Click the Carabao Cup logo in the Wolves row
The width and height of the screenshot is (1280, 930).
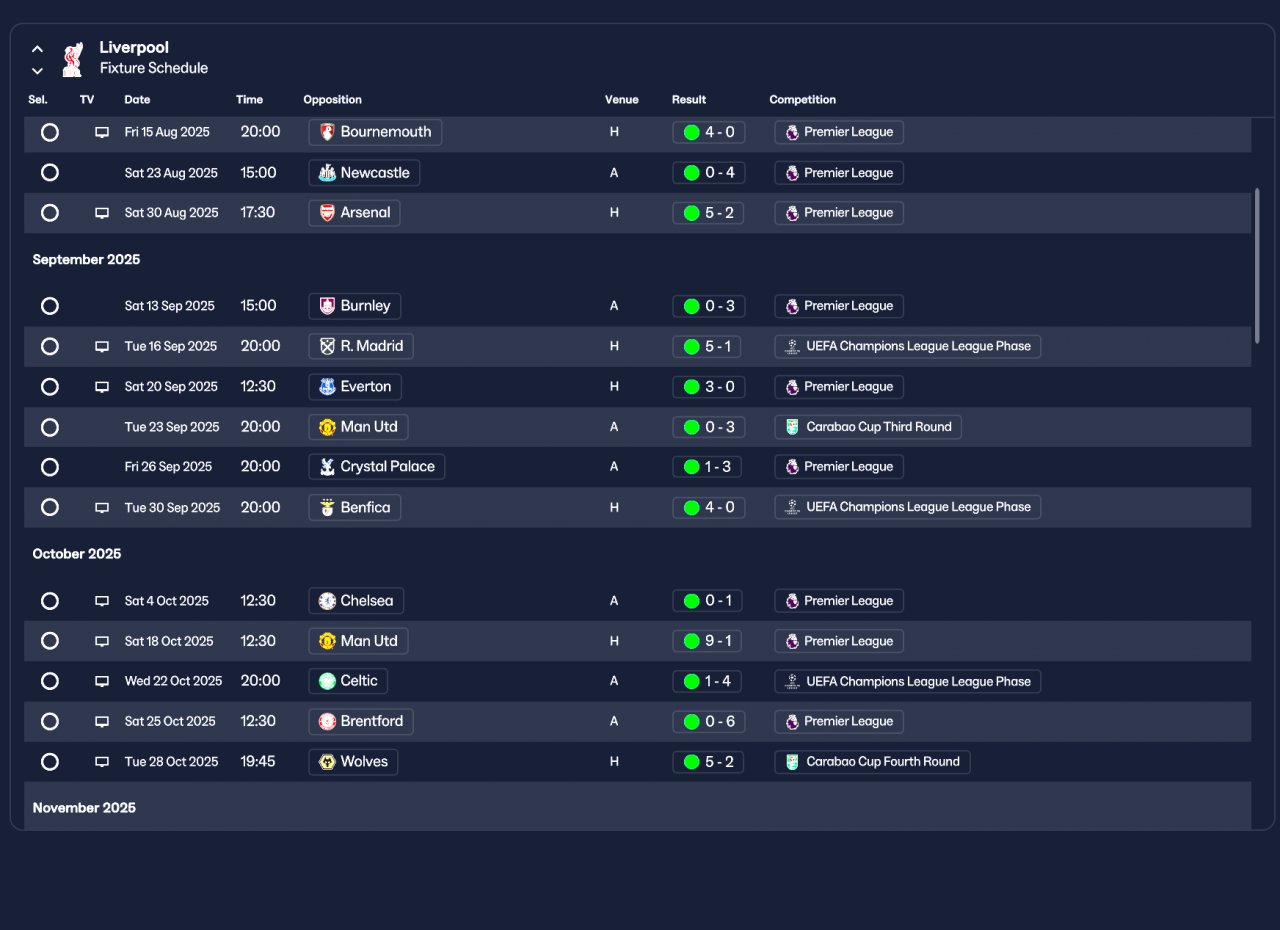(792, 762)
